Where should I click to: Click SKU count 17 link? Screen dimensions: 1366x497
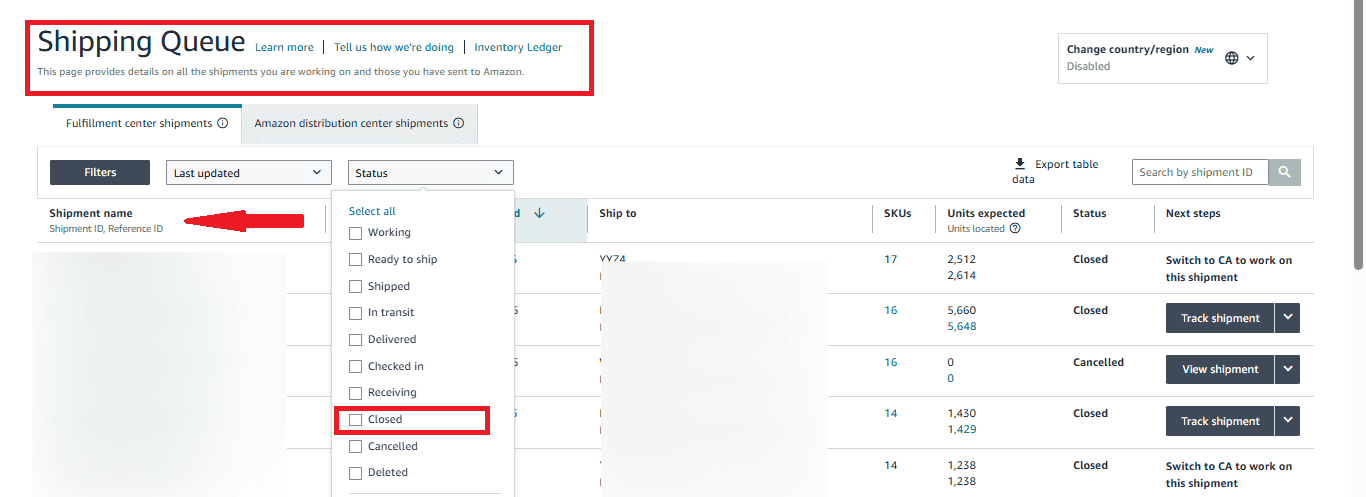[x=891, y=259]
